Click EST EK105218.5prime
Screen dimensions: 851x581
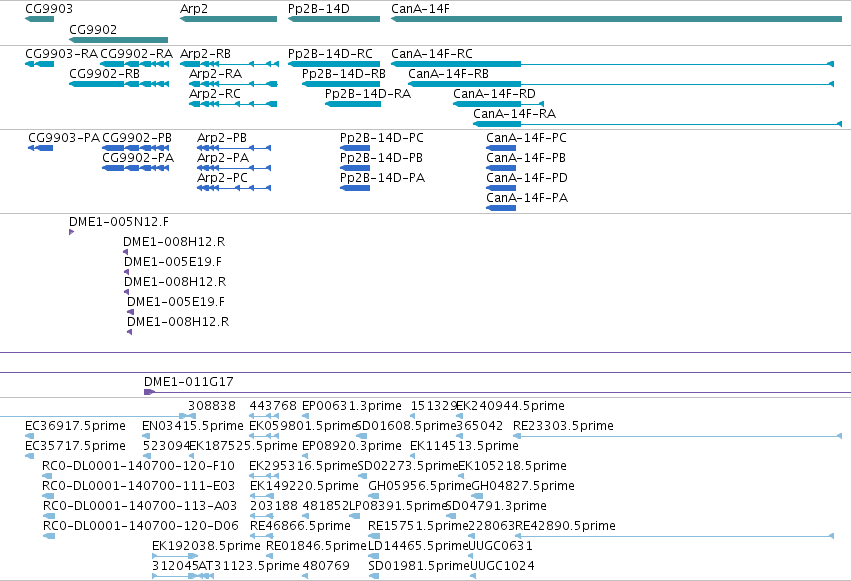461,476
